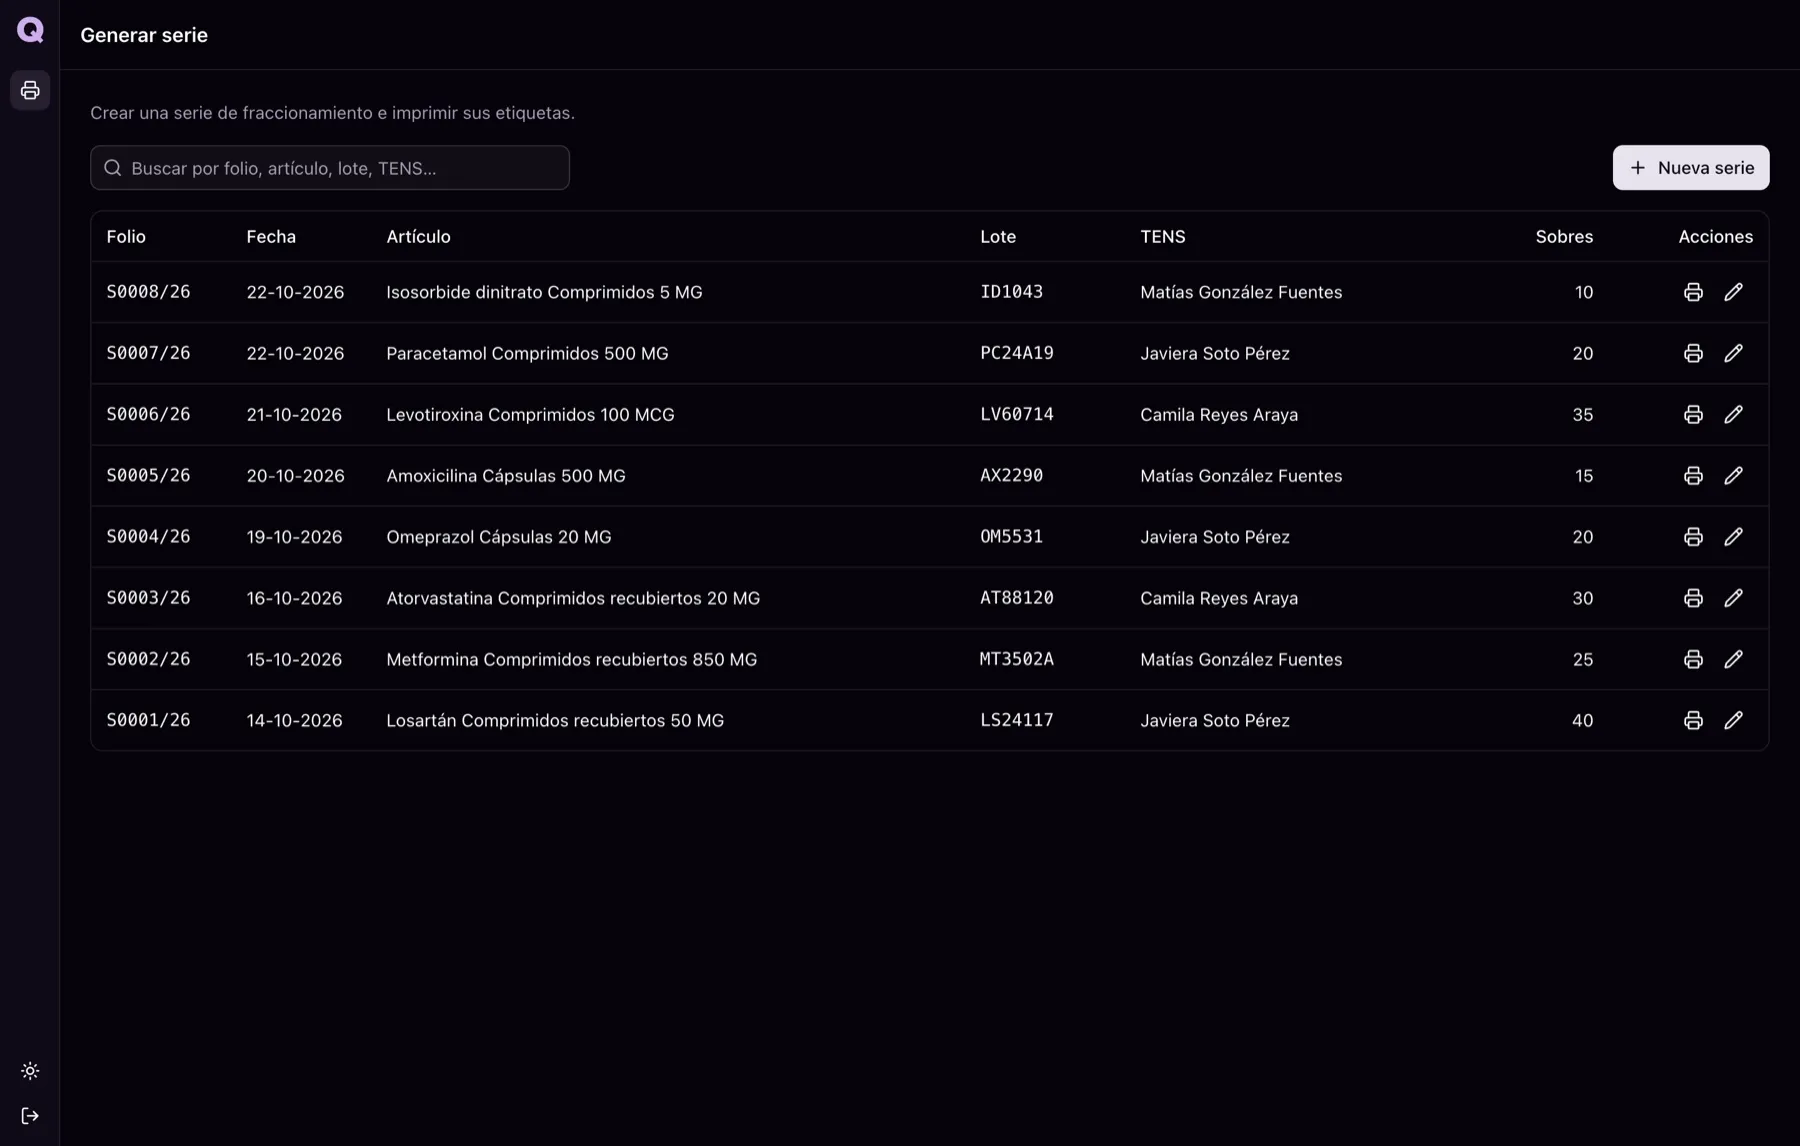Edit series S0003/26 with pencil icon
The width and height of the screenshot is (1800, 1146).
1733,598
